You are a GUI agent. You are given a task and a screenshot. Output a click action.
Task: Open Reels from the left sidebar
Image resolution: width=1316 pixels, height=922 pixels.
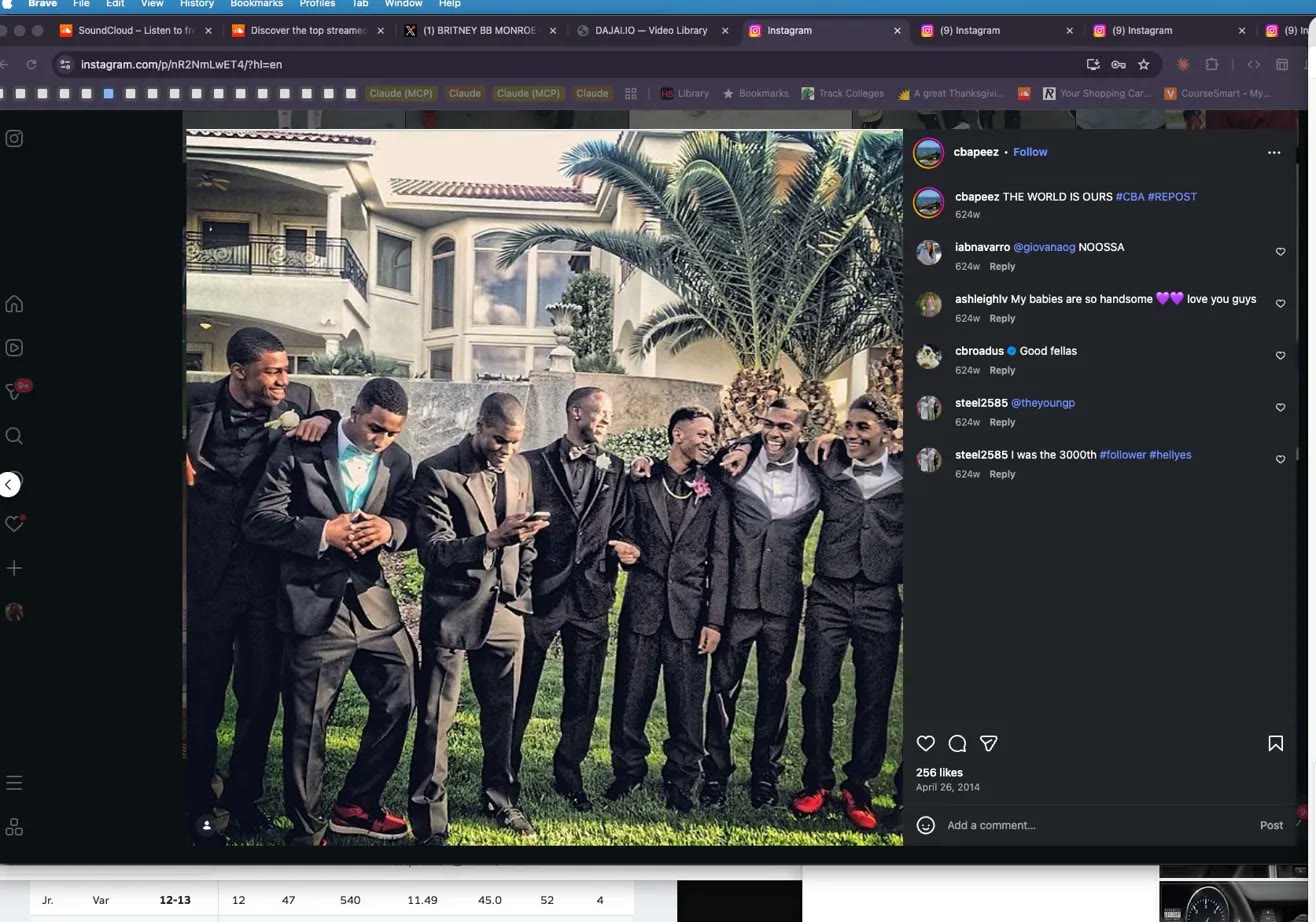pos(14,348)
